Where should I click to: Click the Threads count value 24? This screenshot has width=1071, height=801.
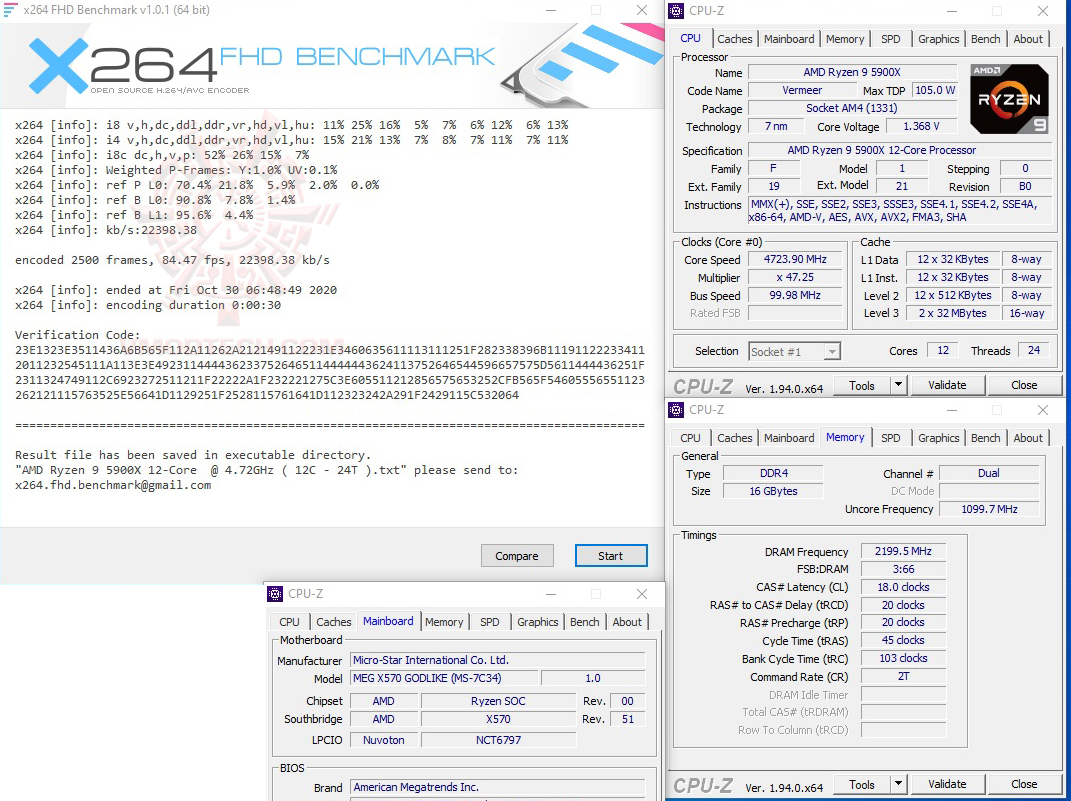pos(1033,350)
